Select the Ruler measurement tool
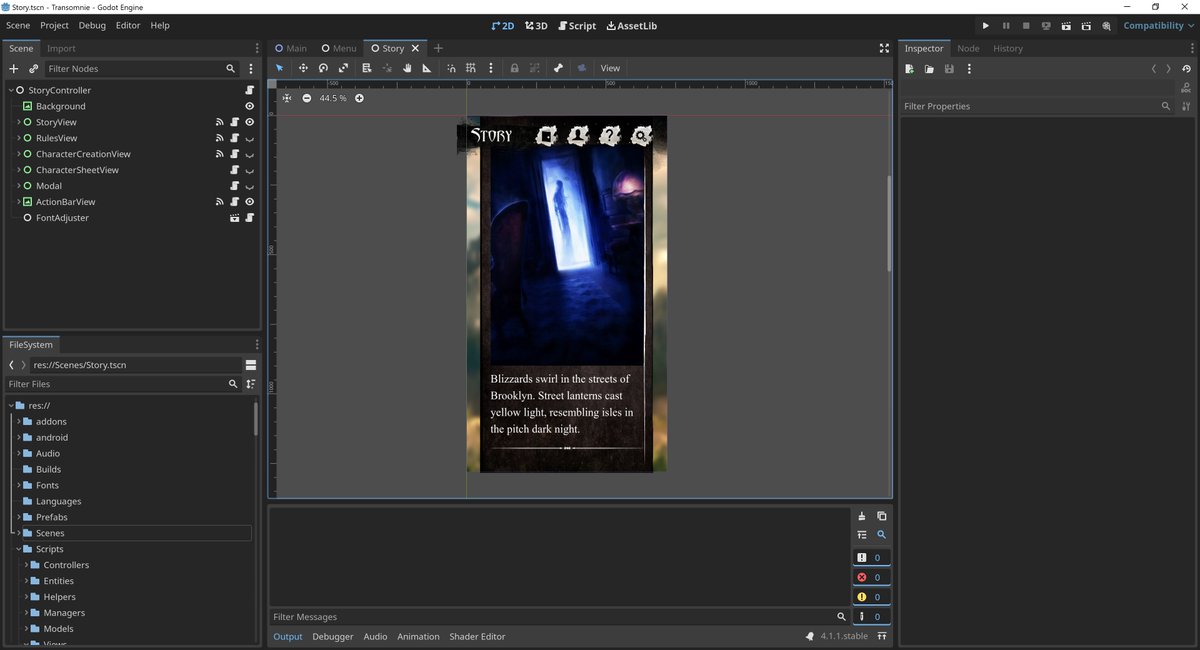Screen dimensions: 1200x650 click(427, 68)
